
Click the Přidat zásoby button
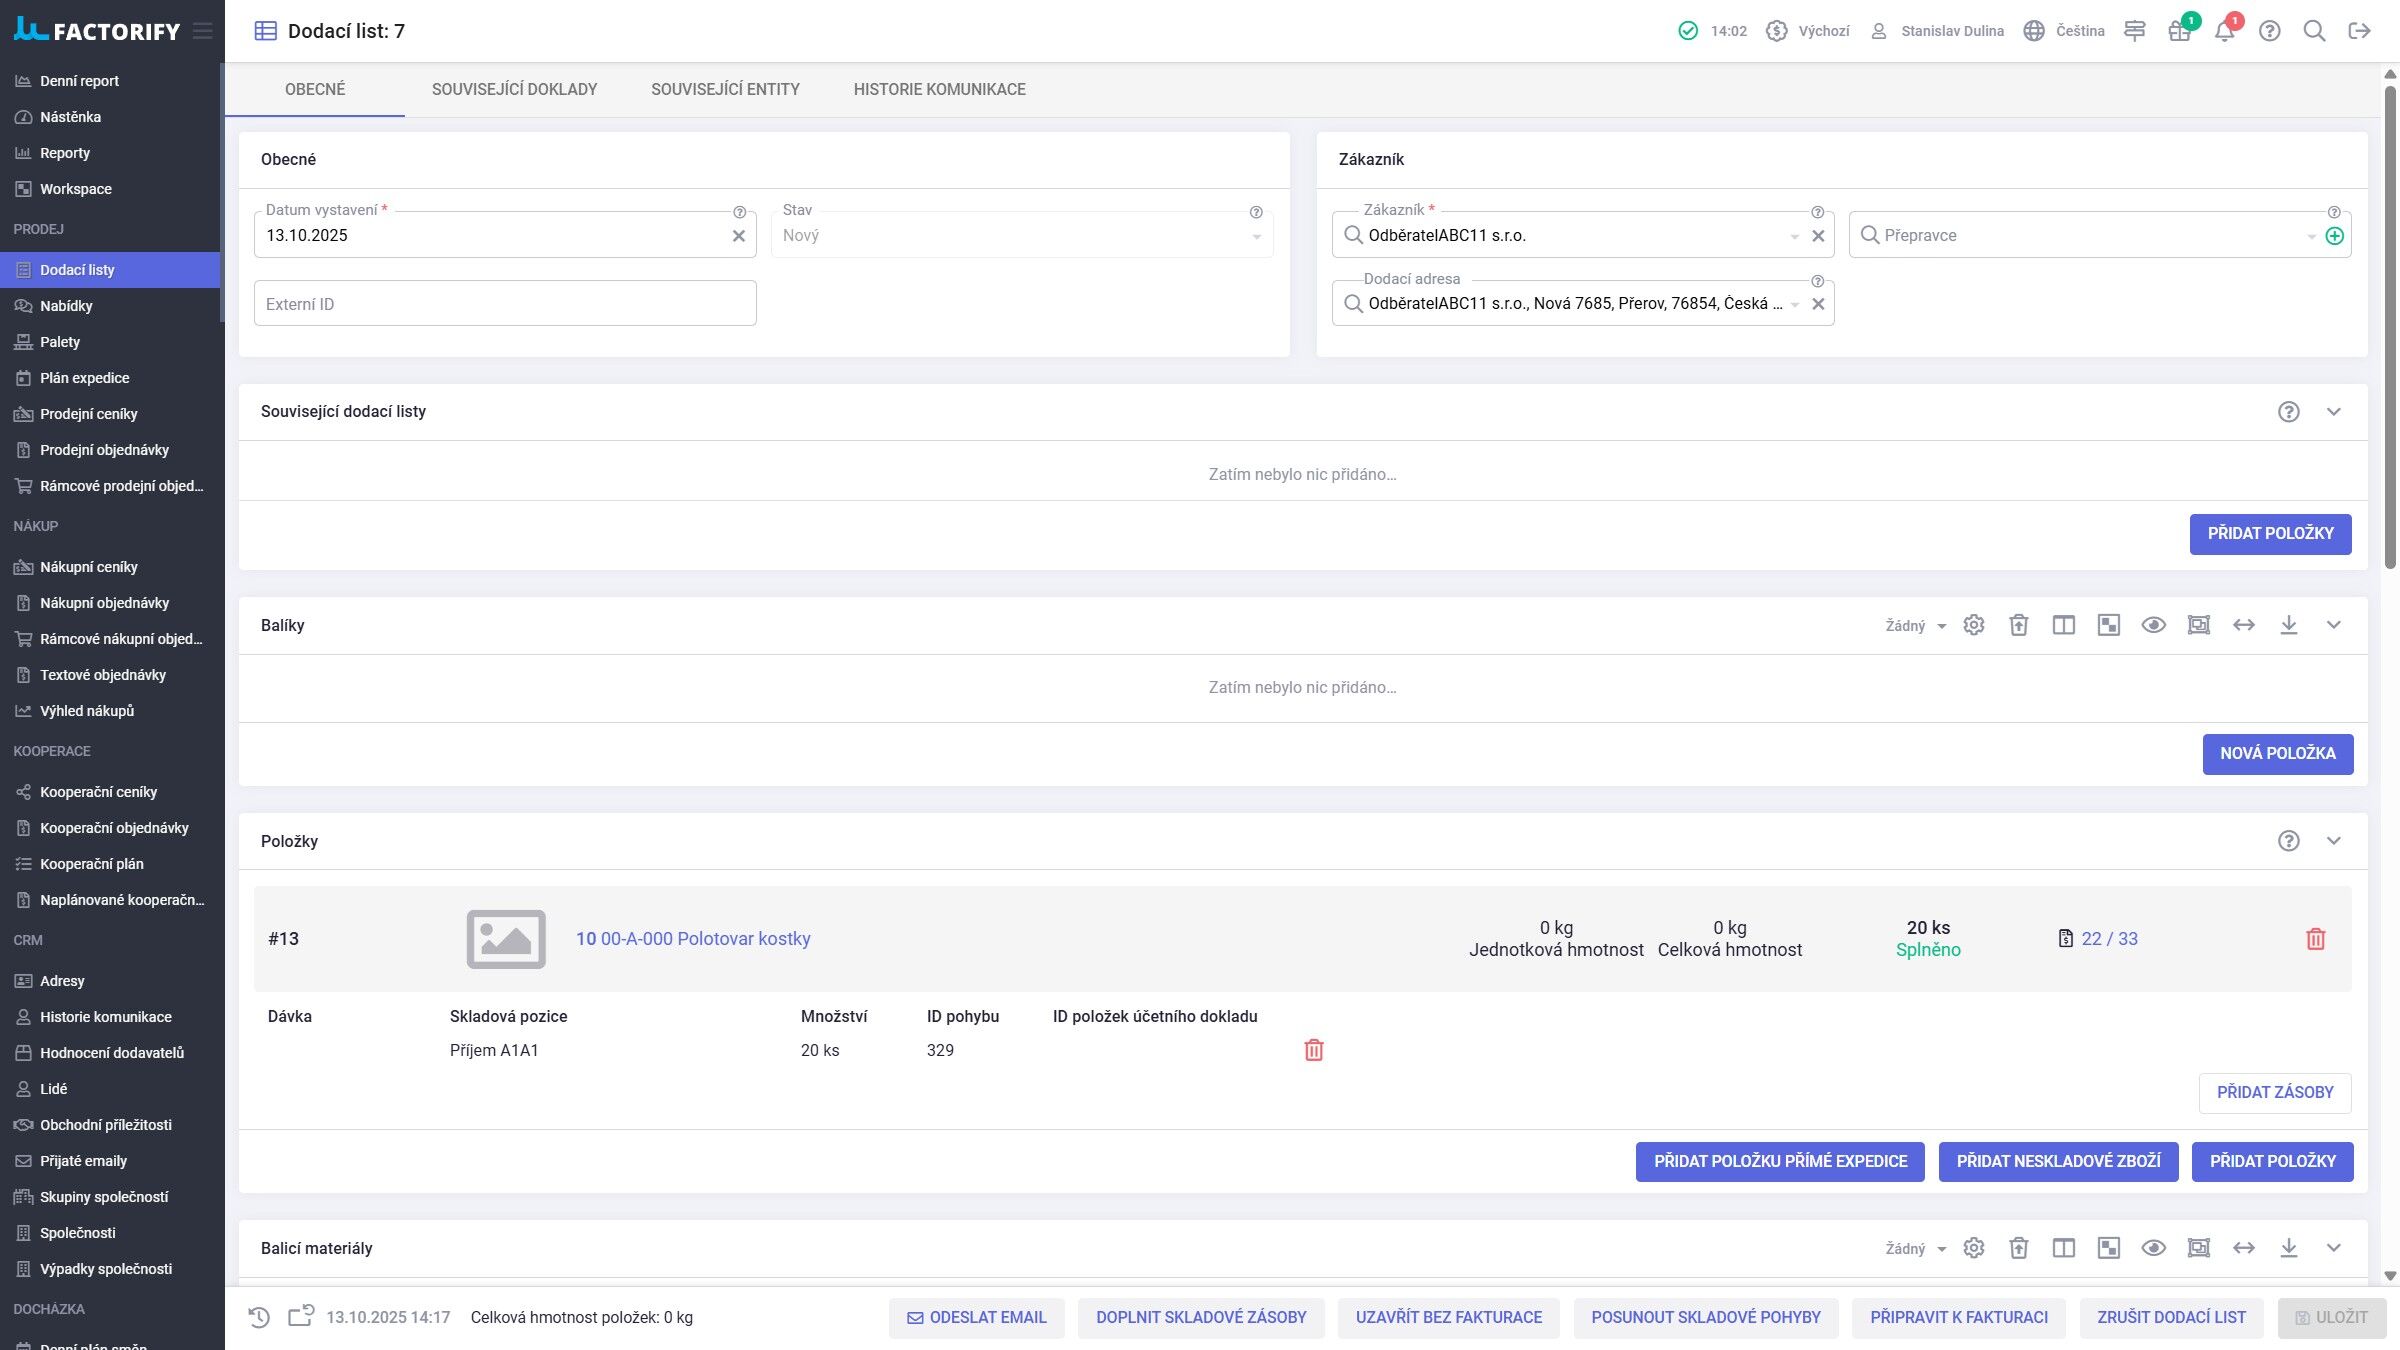2274,1092
